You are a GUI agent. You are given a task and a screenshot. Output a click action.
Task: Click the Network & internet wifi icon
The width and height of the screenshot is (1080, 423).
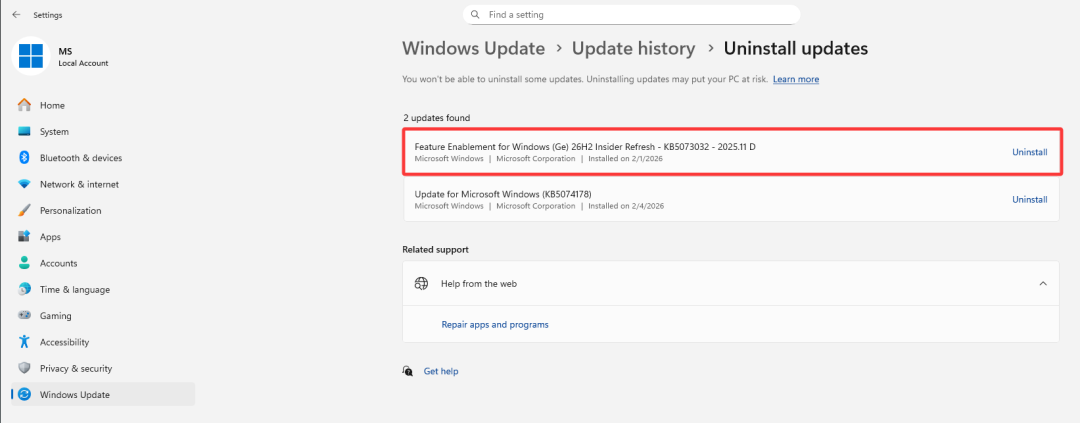[24, 184]
